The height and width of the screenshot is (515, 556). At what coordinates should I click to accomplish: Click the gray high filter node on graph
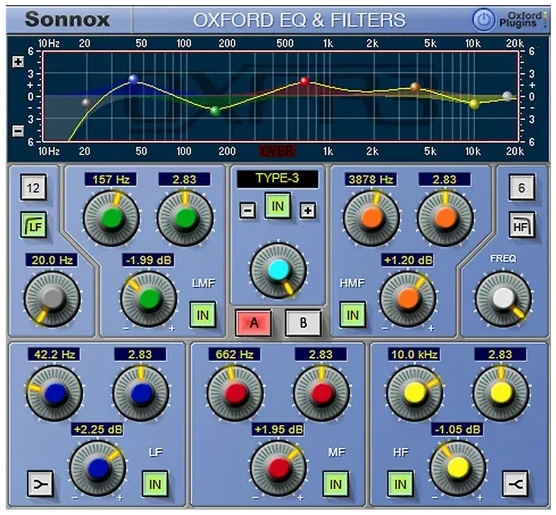click(507, 96)
